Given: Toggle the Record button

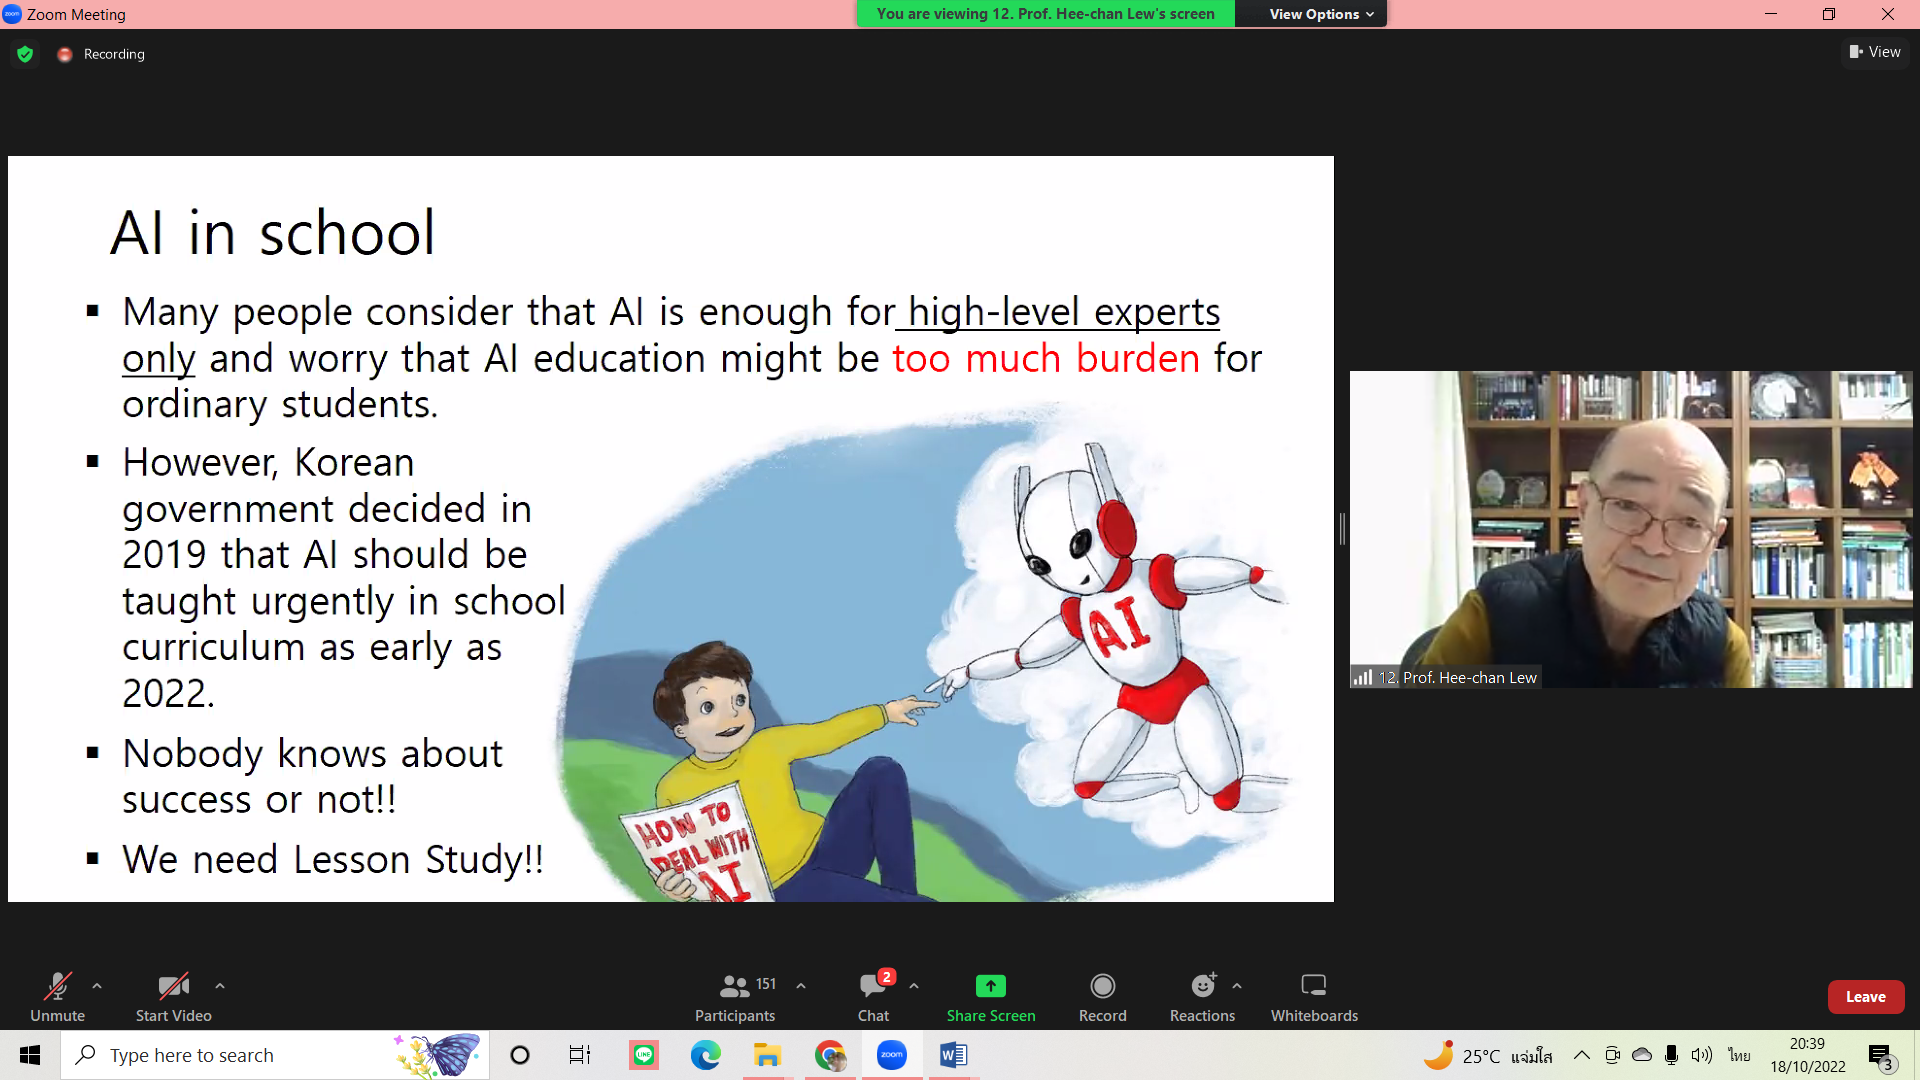Looking at the screenshot, I should pos(1102,987).
